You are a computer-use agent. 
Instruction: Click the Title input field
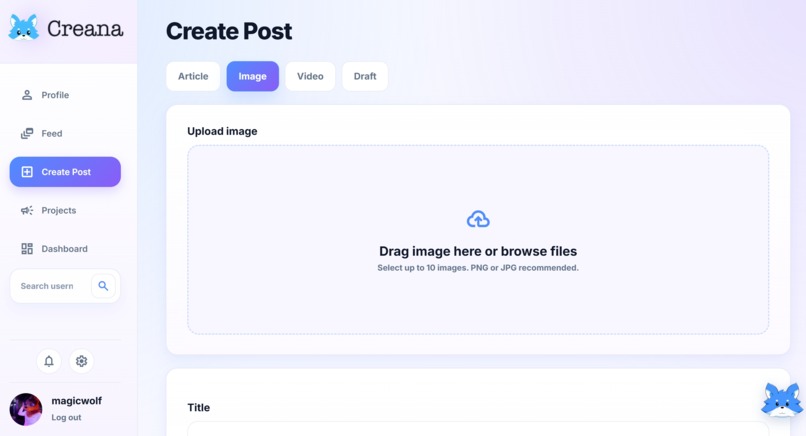[x=478, y=429]
